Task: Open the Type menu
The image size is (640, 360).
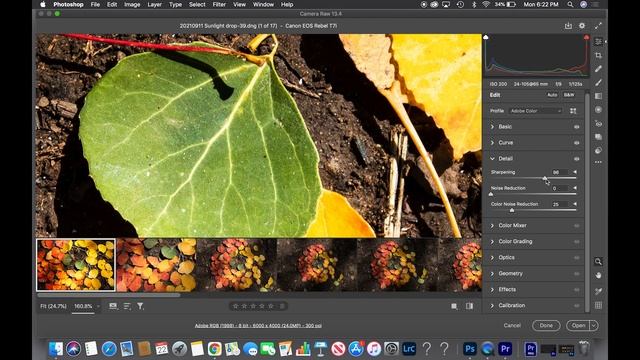Action: coord(175,4)
